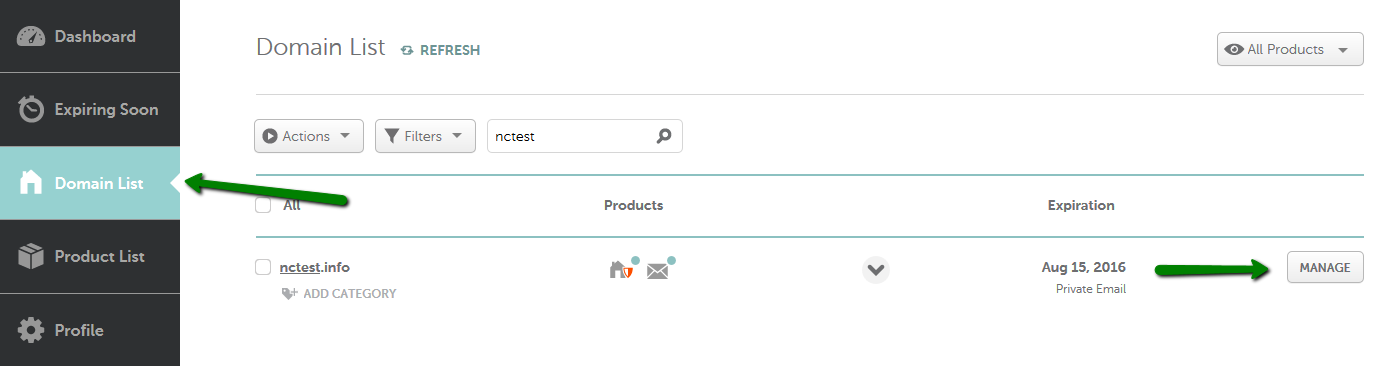Viewport: 1382px width, 366px height.
Task: Click the Domain List house icon
Action: click(31, 183)
